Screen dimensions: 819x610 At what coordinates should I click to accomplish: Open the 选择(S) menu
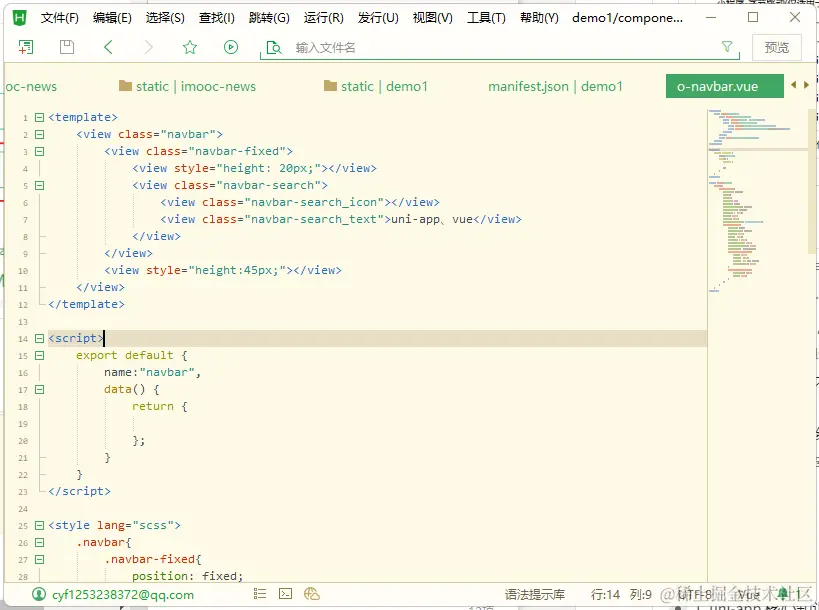[165, 18]
